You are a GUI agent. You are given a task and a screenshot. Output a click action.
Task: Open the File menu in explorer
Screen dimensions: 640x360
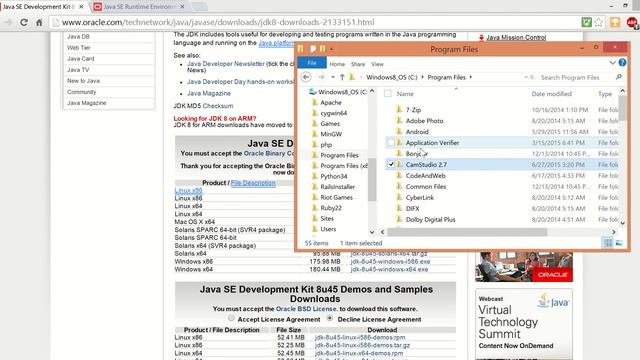point(312,63)
